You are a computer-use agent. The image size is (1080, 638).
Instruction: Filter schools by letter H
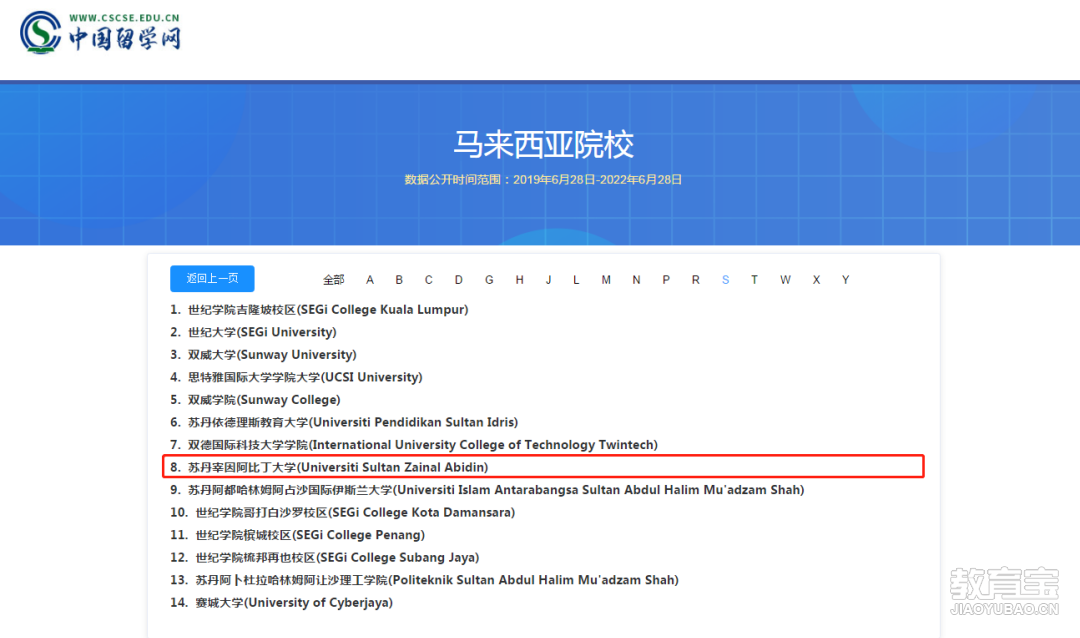click(x=519, y=280)
